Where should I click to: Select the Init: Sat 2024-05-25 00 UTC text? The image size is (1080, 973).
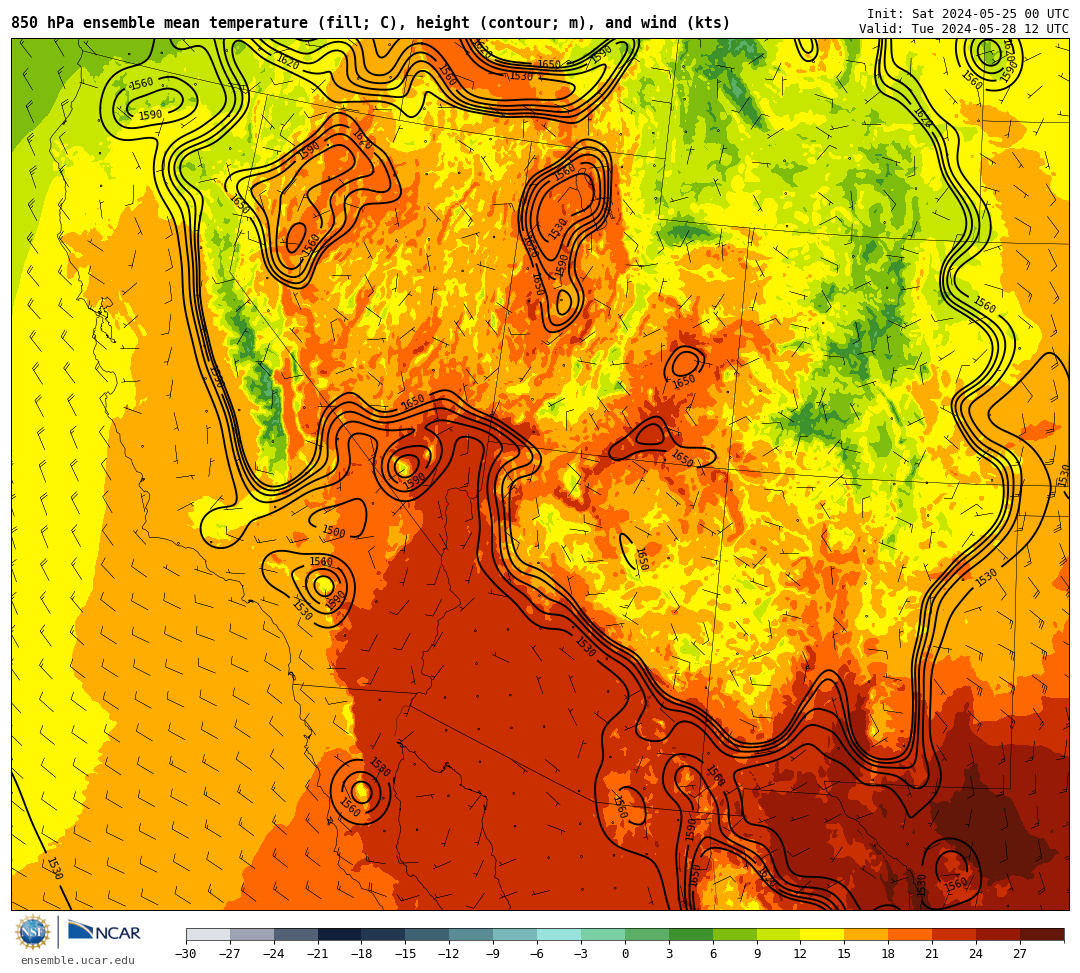pyautogui.click(x=967, y=14)
